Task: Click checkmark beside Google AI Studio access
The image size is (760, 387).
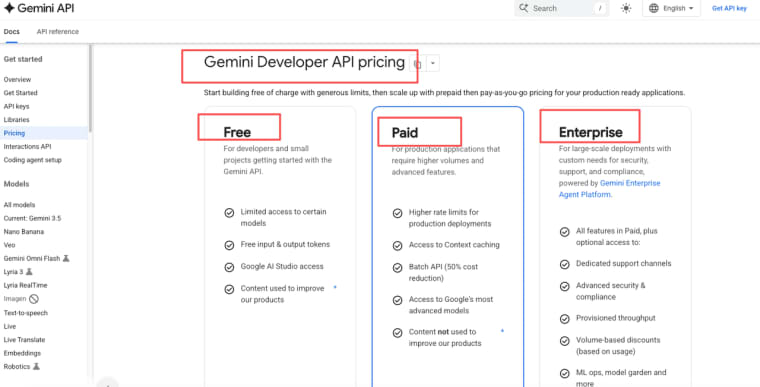Action: 229,267
